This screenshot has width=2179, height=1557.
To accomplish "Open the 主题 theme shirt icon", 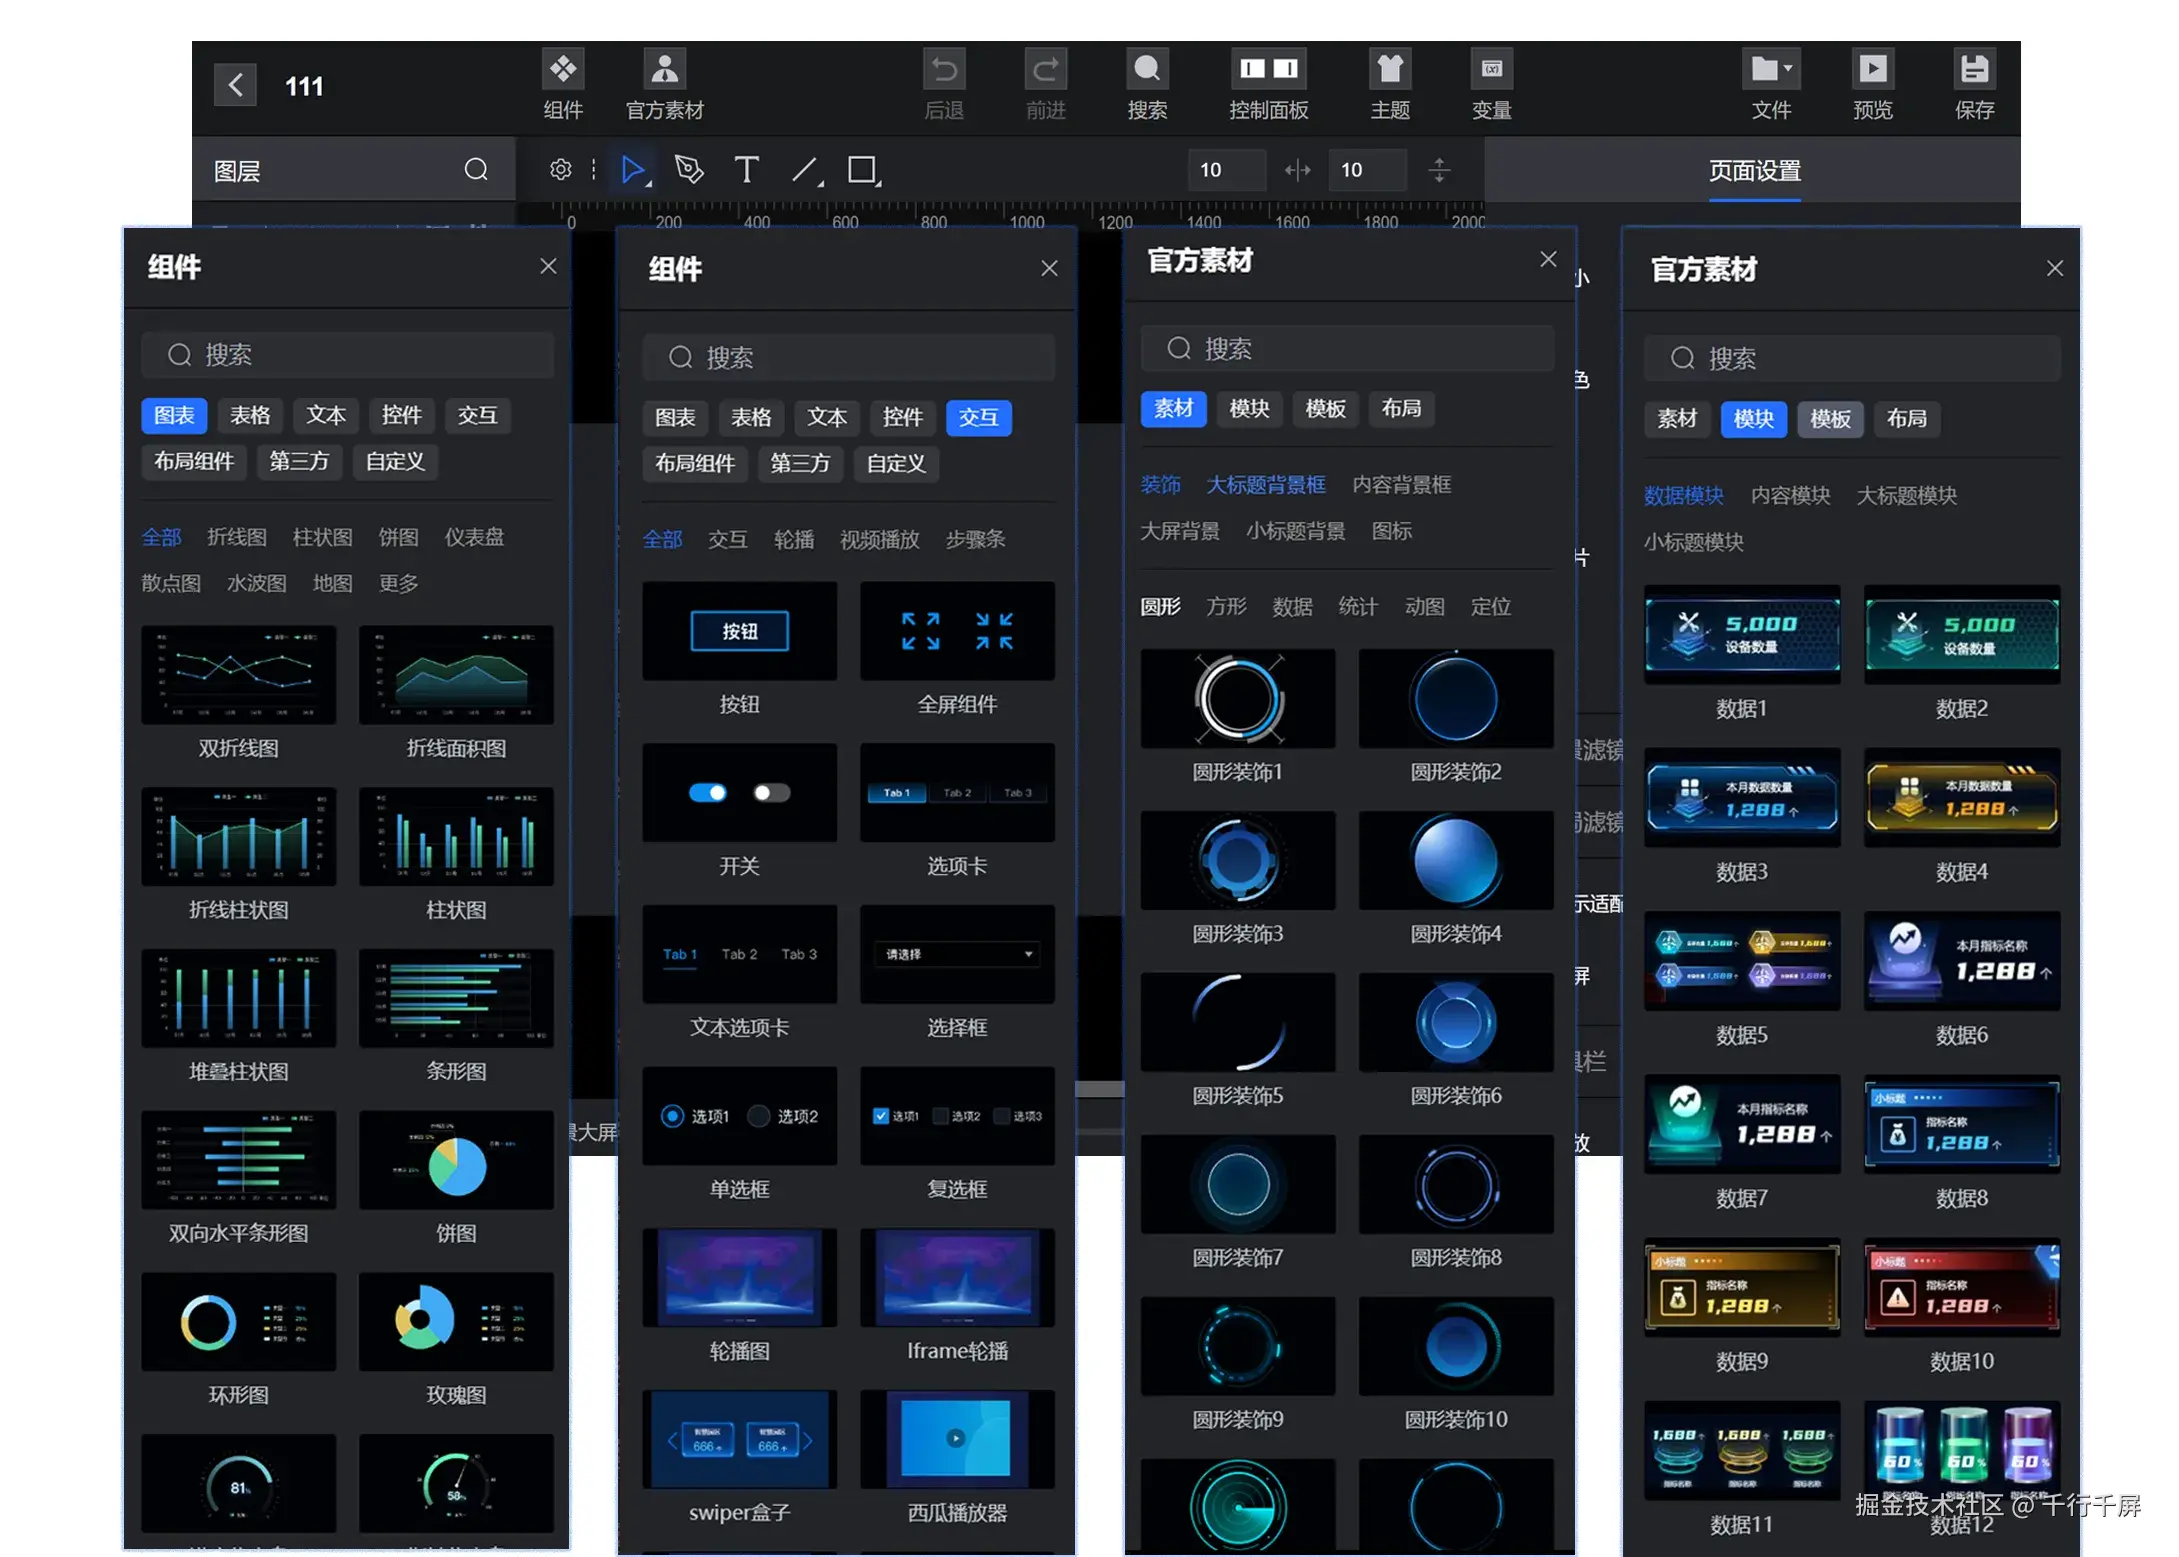I will (1389, 70).
